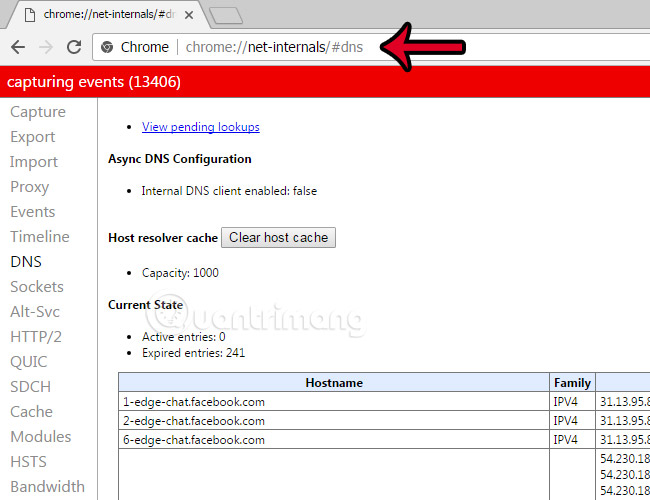Open the Import section
650x500 pixels.
(34, 162)
